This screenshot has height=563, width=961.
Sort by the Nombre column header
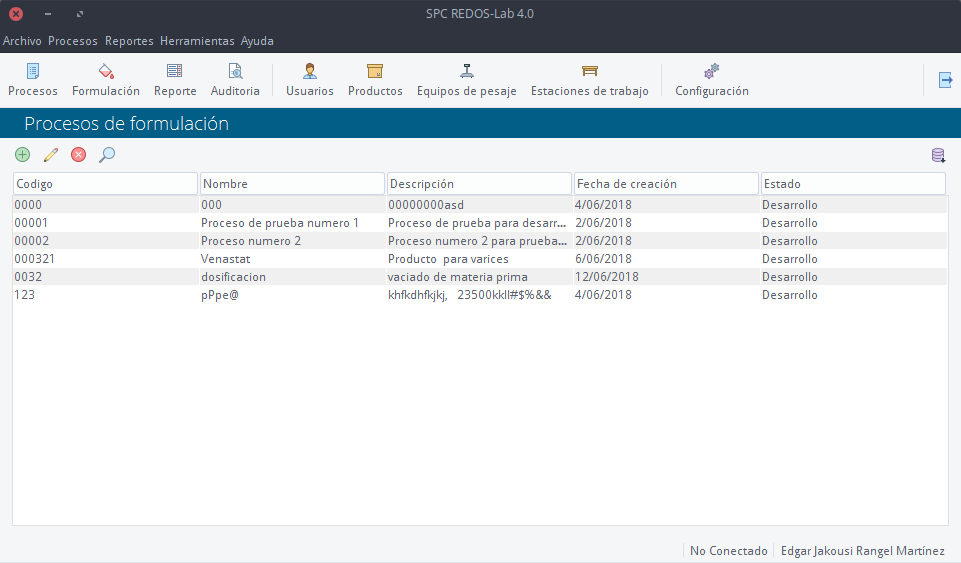pyautogui.click(x=292, y=184)
